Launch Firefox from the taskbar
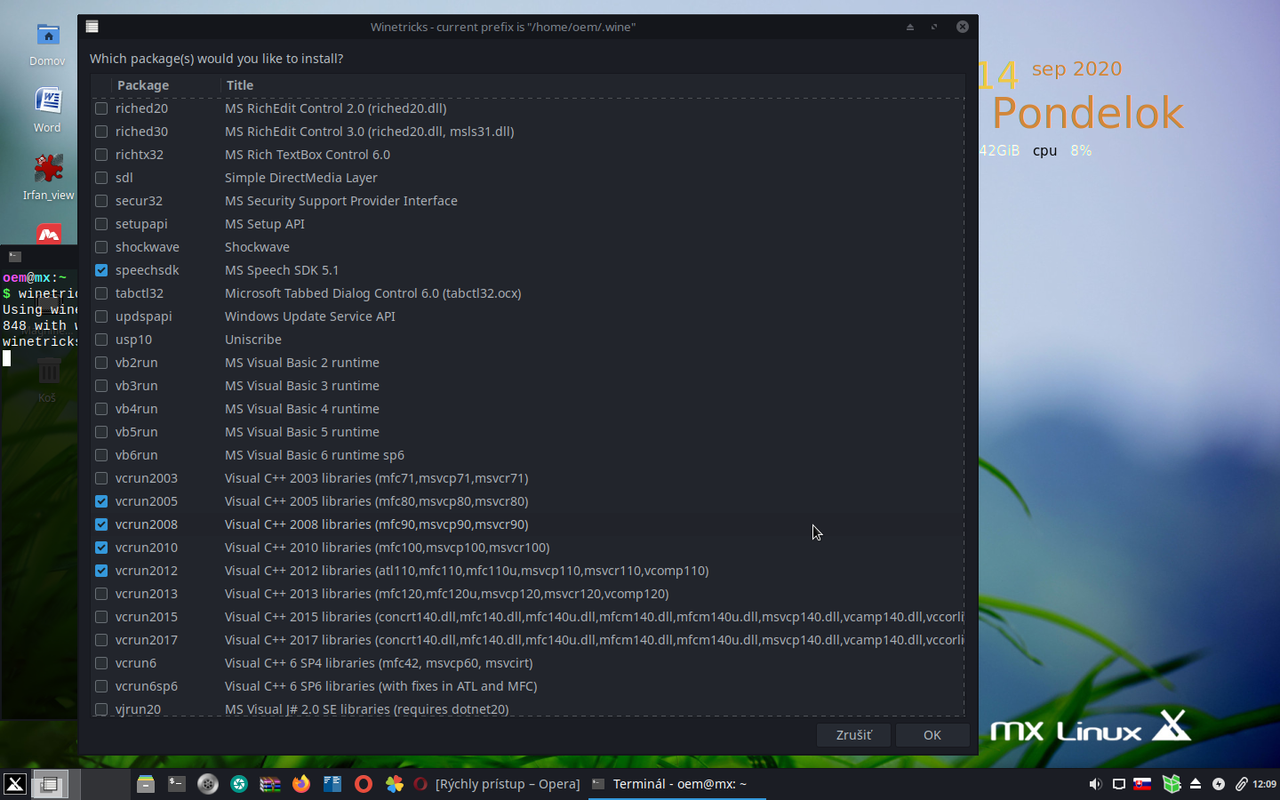The width and height of the screenshot is (1280, 800). click(x=301, y=784)
